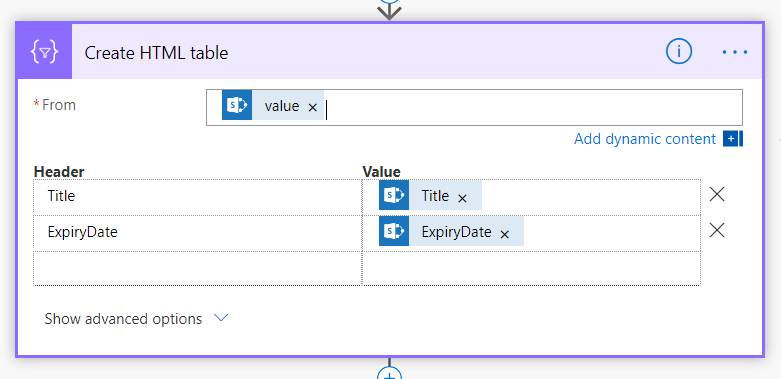Expand Show advanced options
The height and width of the screenshot is (379, 781).
(x=136, y=319)
